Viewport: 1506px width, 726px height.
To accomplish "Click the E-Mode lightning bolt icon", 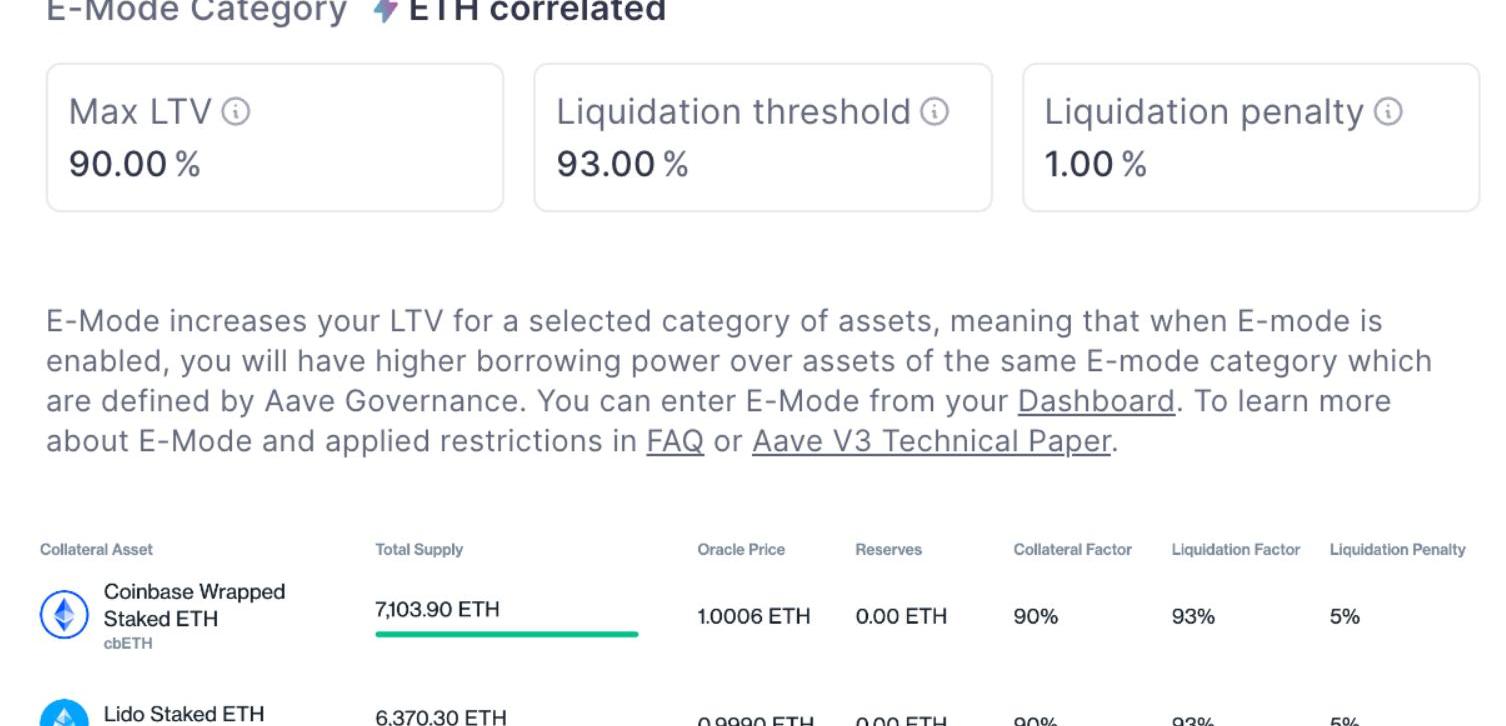I will click(x=385, y=10).
